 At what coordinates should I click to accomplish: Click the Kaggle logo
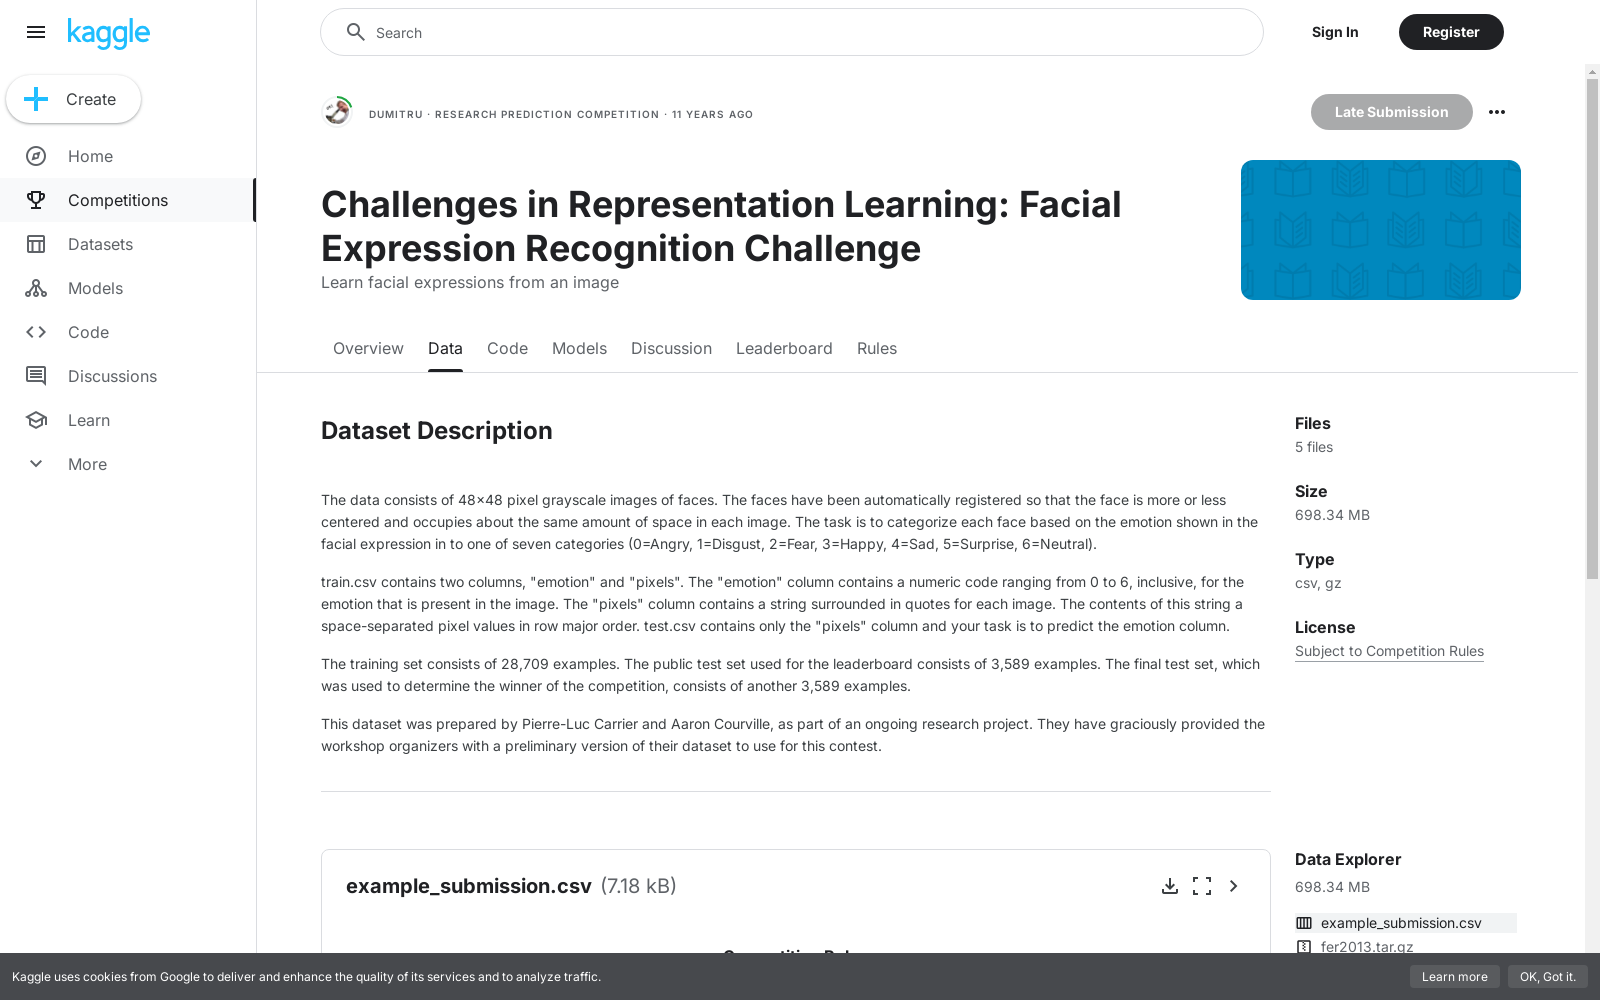[108, 33]
